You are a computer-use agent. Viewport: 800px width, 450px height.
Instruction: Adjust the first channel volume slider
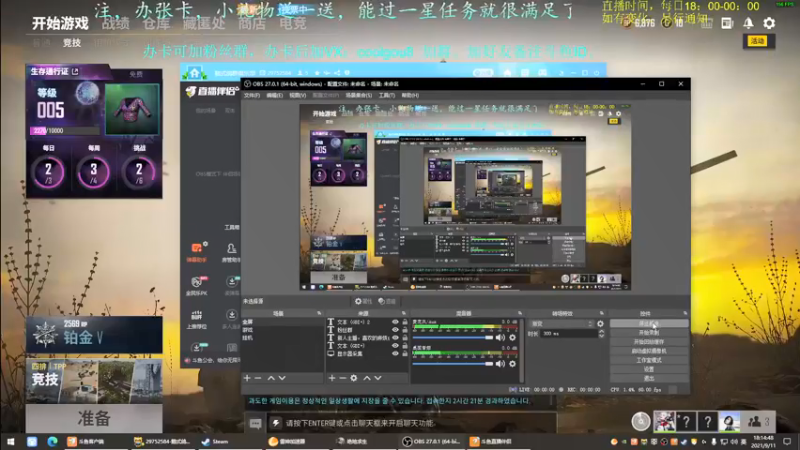(x=453, y=337)
